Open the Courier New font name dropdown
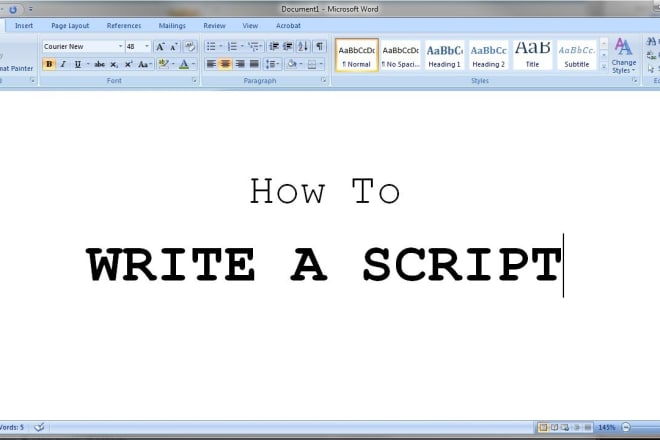This screenshot has height=440, width=660. click(121, 46)
